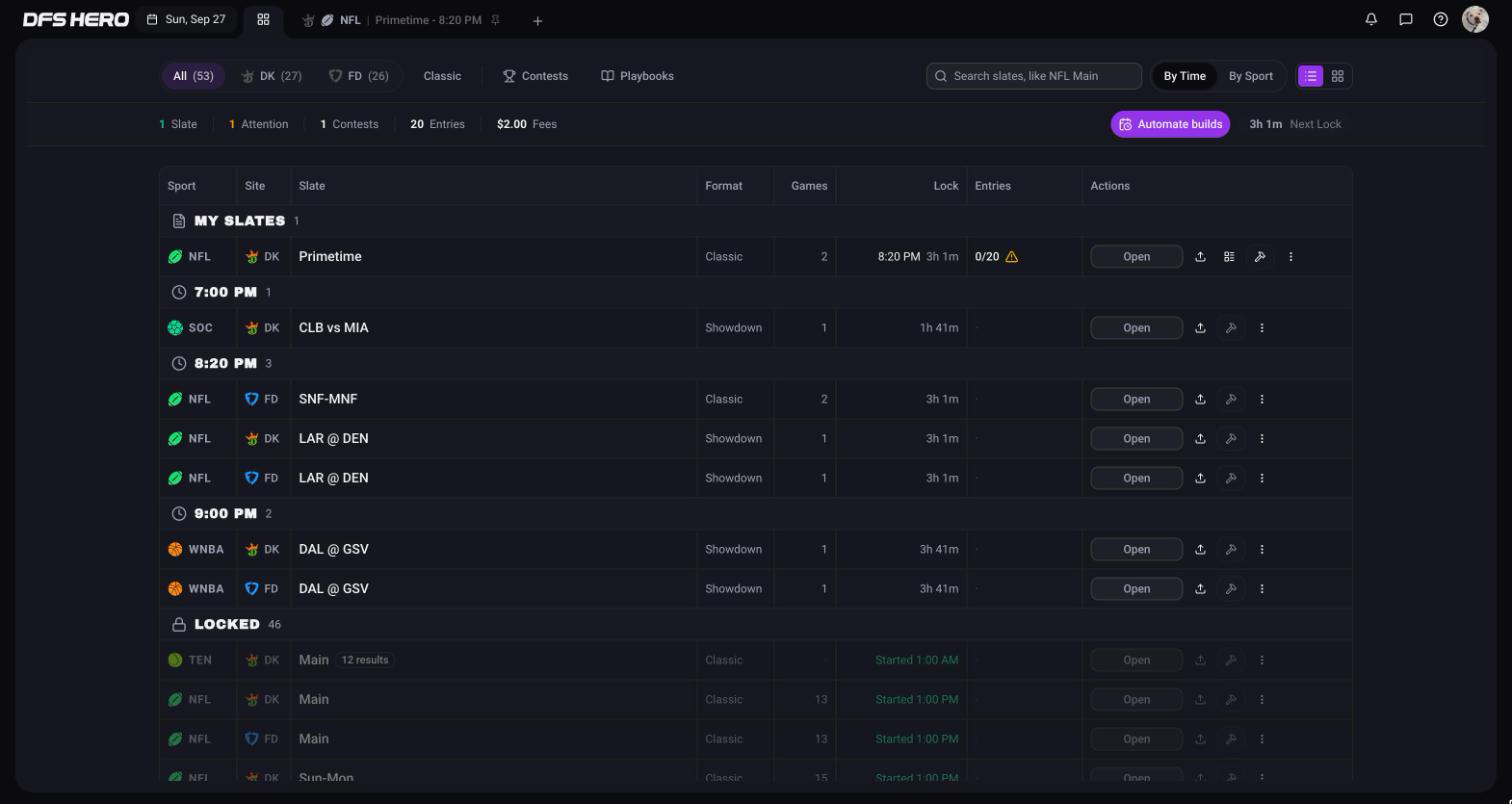This screenshot has height=804, width=1512.
Task: Focus the Search slates field
Action: coord(1034,76)
